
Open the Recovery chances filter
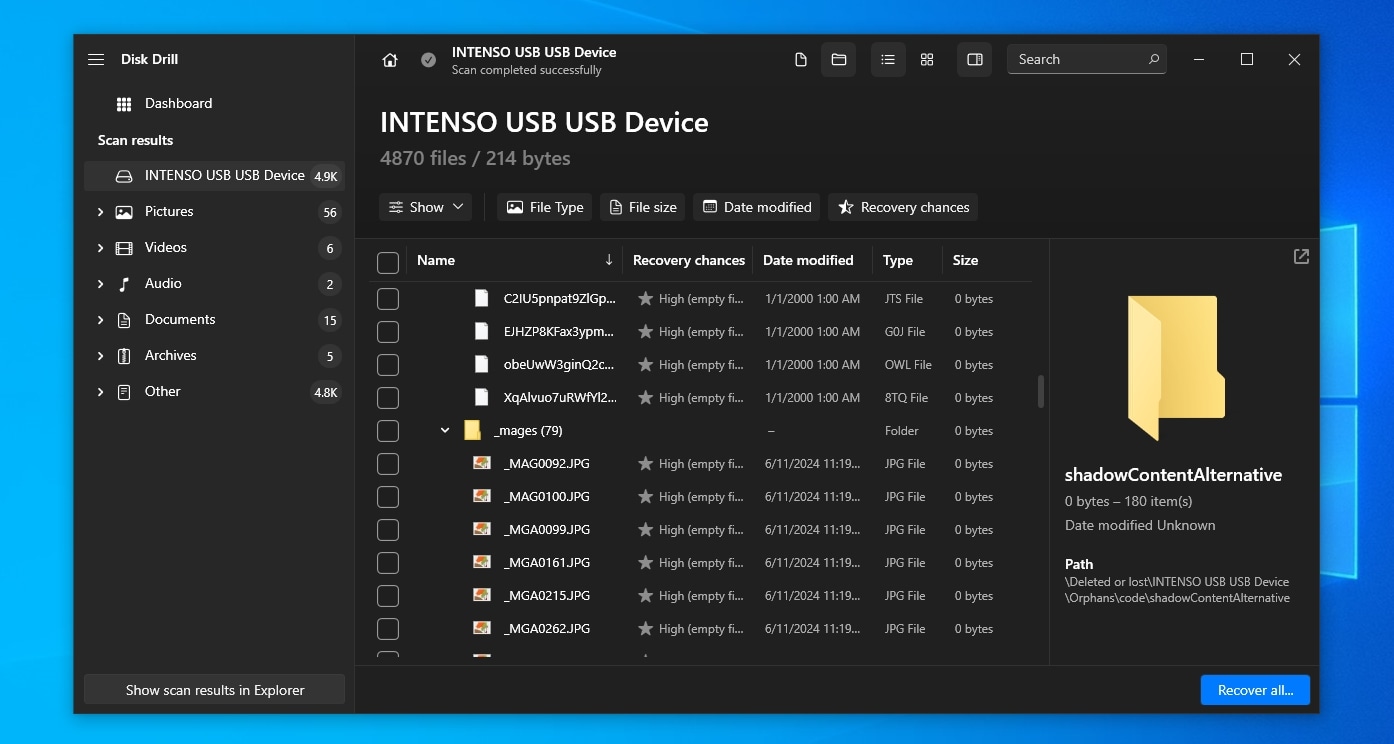click(903, 207)
